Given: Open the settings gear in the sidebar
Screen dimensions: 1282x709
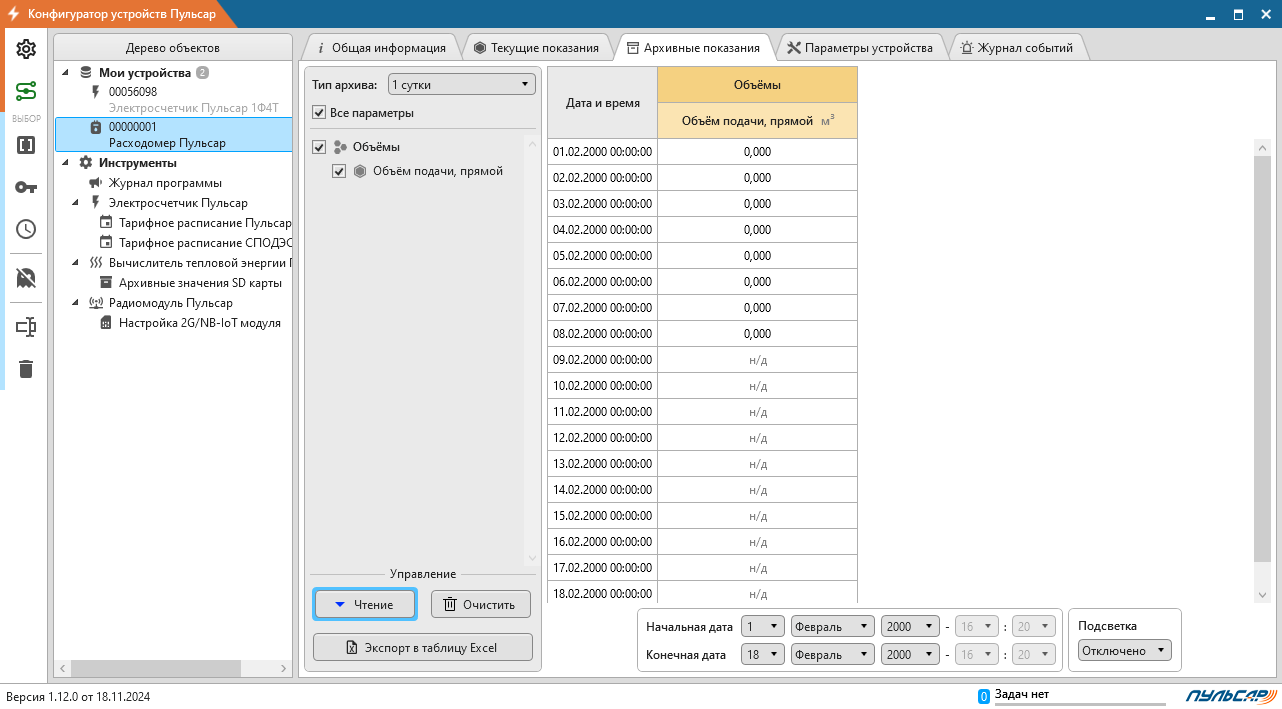Looking at the screenshot, I should (26, 49).
